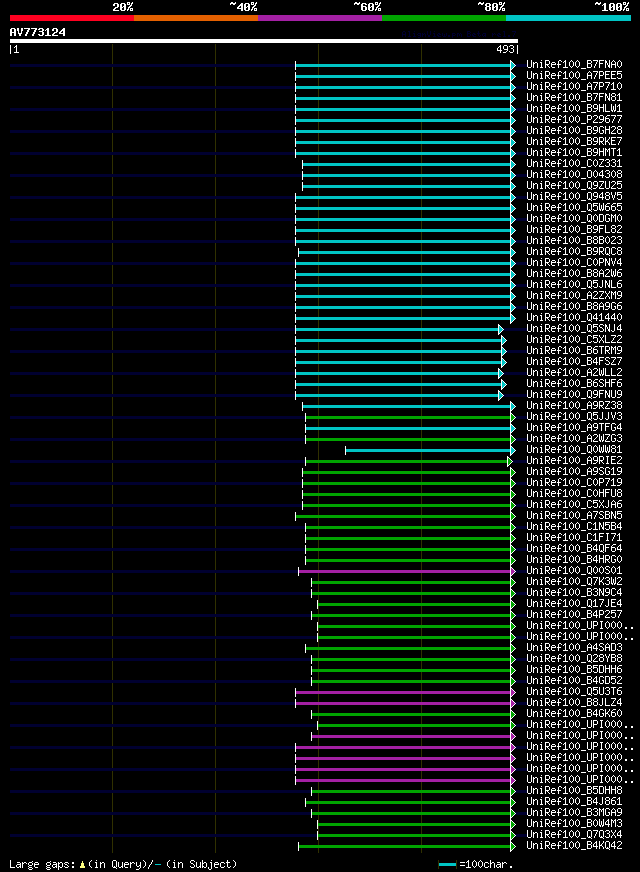Viewport: 640px width, 872px height.
Task: Select the UniRef100_A4SAD3 label
Action: tap(574, 647)
